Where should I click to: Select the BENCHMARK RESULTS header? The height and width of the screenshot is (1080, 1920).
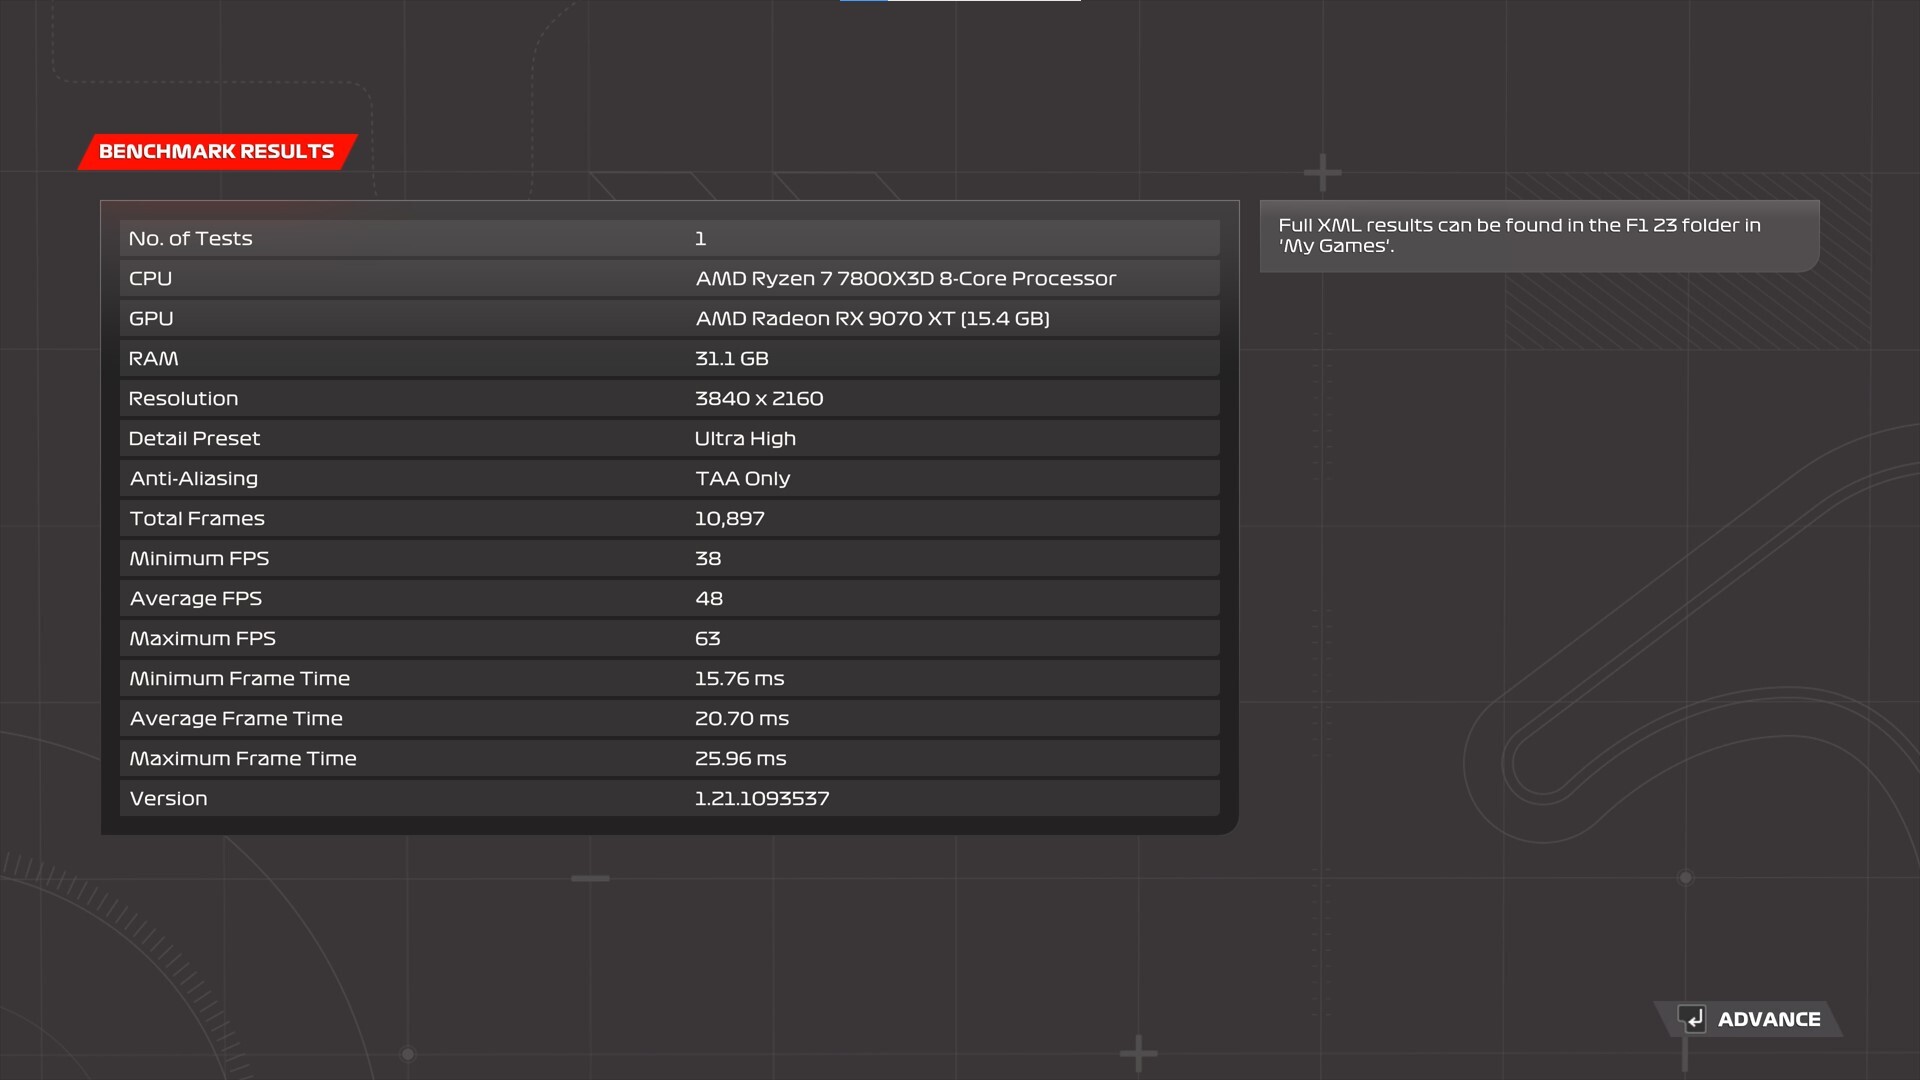(217, 152)
